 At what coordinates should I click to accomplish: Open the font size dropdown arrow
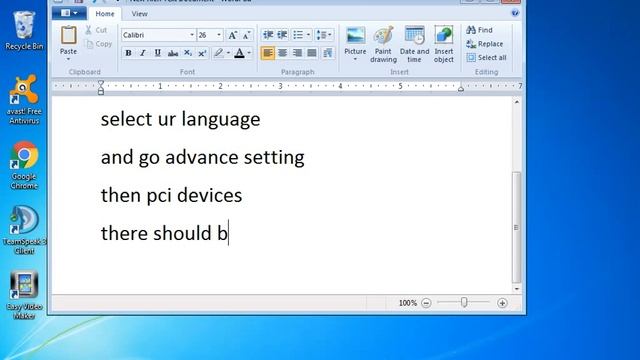[x=219, y=35]
